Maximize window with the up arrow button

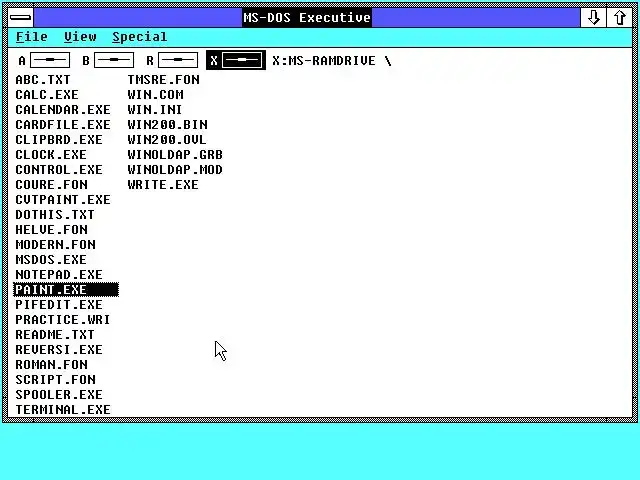(619, 18)
